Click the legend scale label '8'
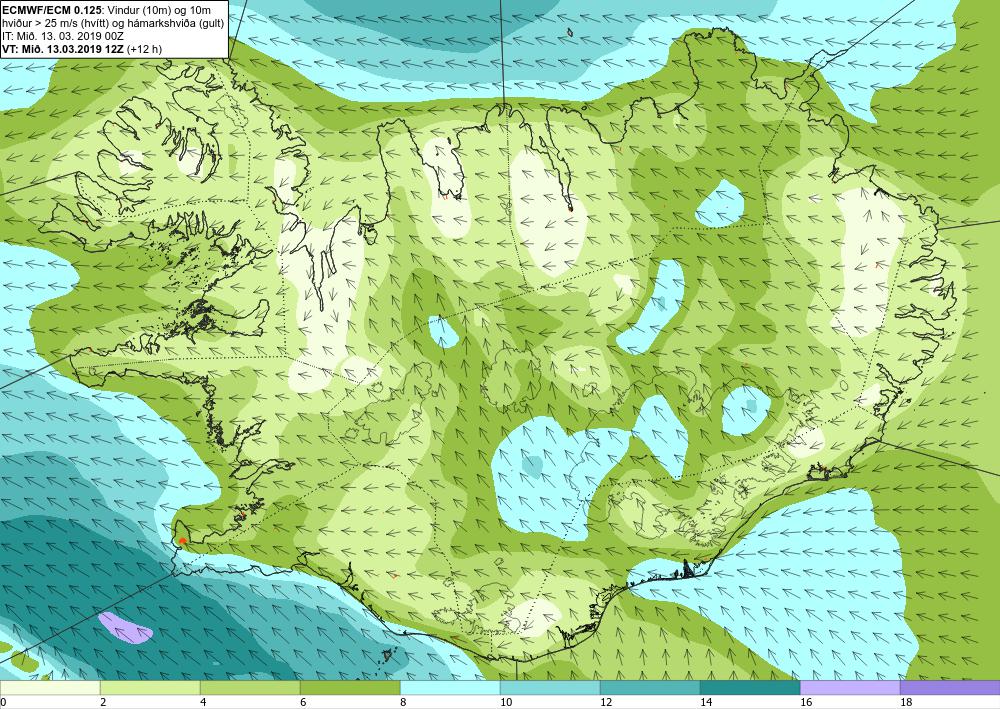This screenshot has width=1000, height=709. (x=404, y=703)
